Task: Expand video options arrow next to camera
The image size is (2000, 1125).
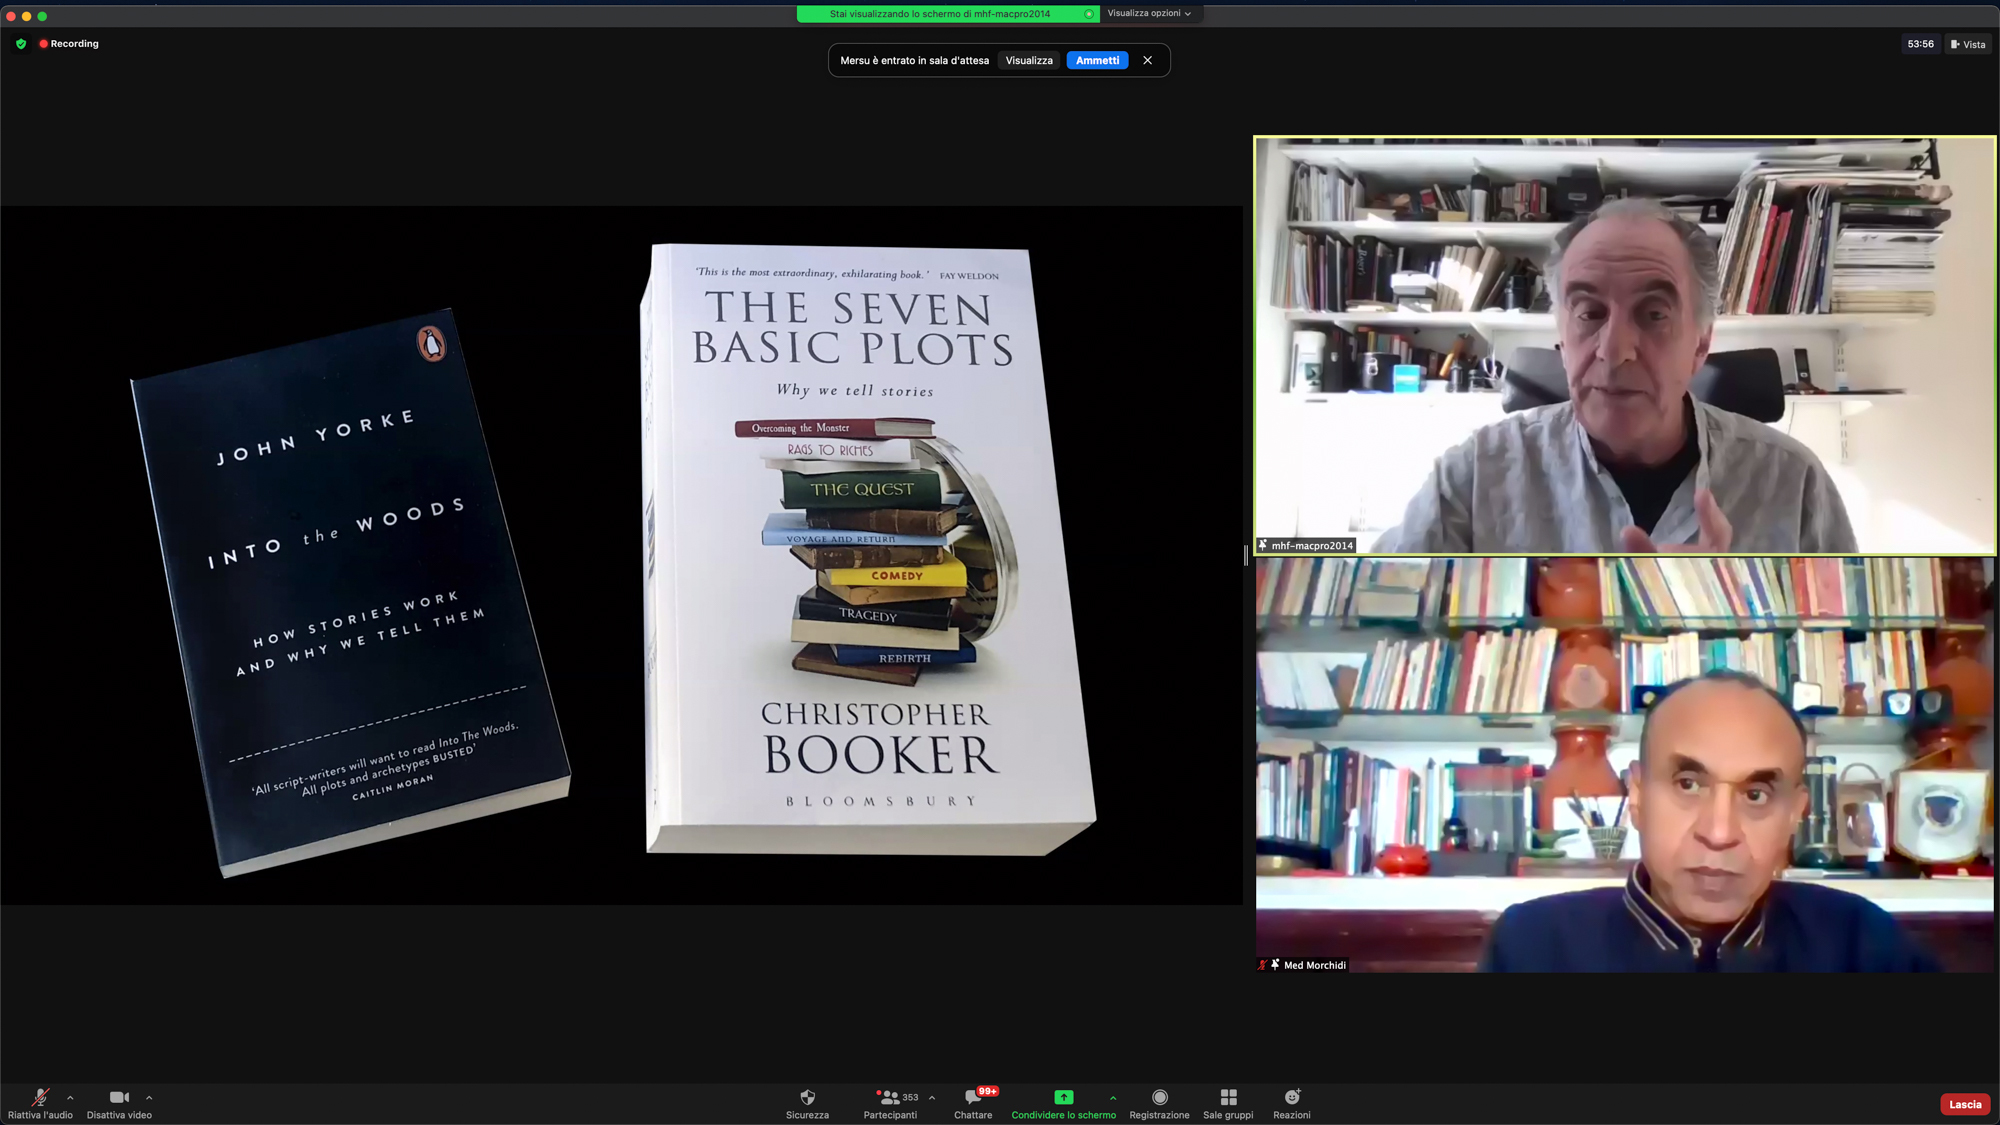Action: [149, 1098]
